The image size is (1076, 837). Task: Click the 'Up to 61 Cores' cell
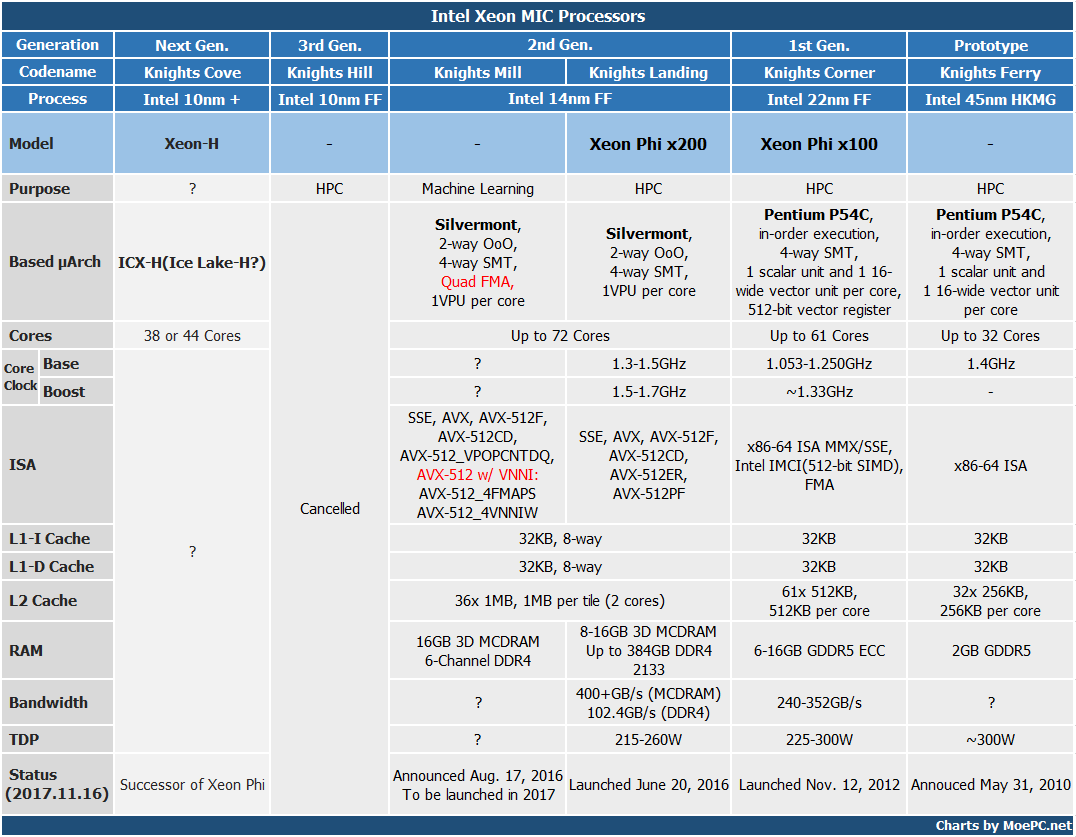pyautogui.click(x=819, y=335)
